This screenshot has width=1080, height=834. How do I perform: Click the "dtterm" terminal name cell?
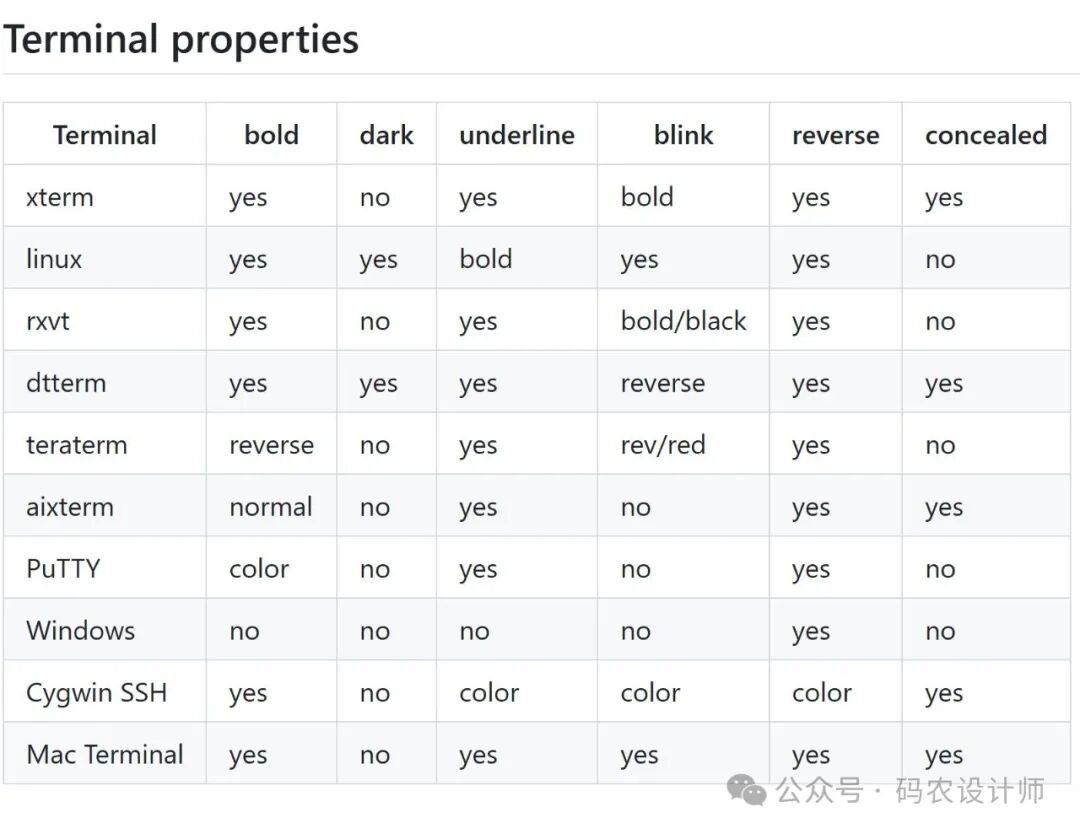tap(66, 383)
